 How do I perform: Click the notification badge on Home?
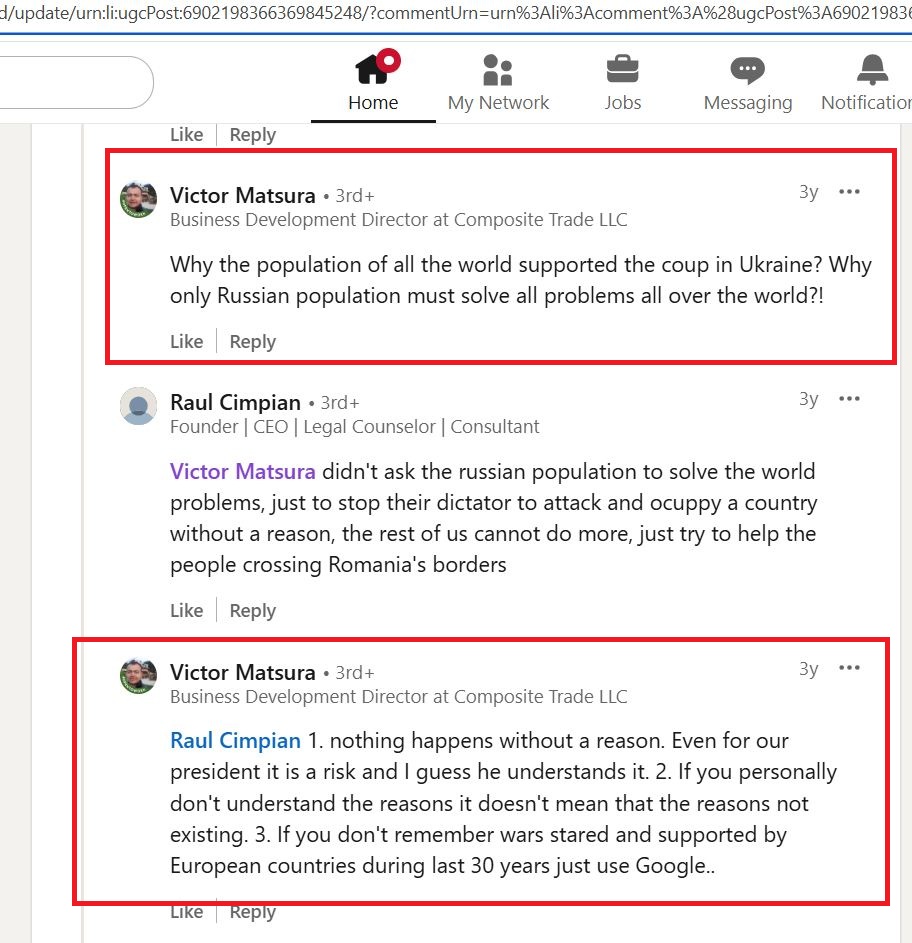click(x=388, y=58)
